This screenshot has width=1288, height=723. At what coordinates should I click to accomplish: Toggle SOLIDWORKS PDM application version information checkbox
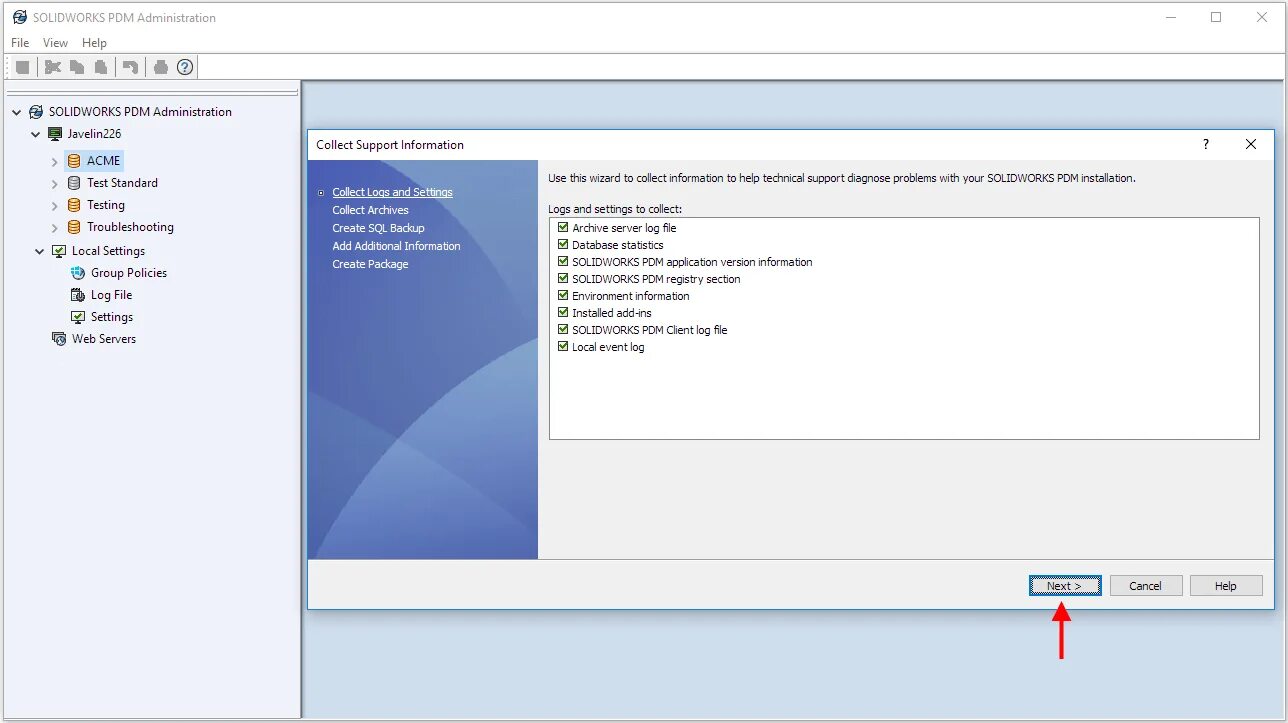click(563, 262)
